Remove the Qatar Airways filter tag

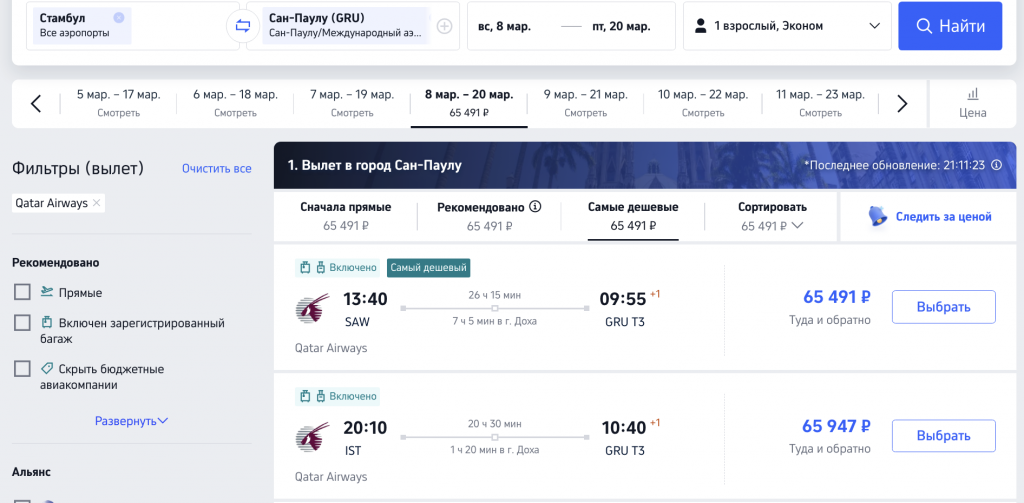point(97,203)
